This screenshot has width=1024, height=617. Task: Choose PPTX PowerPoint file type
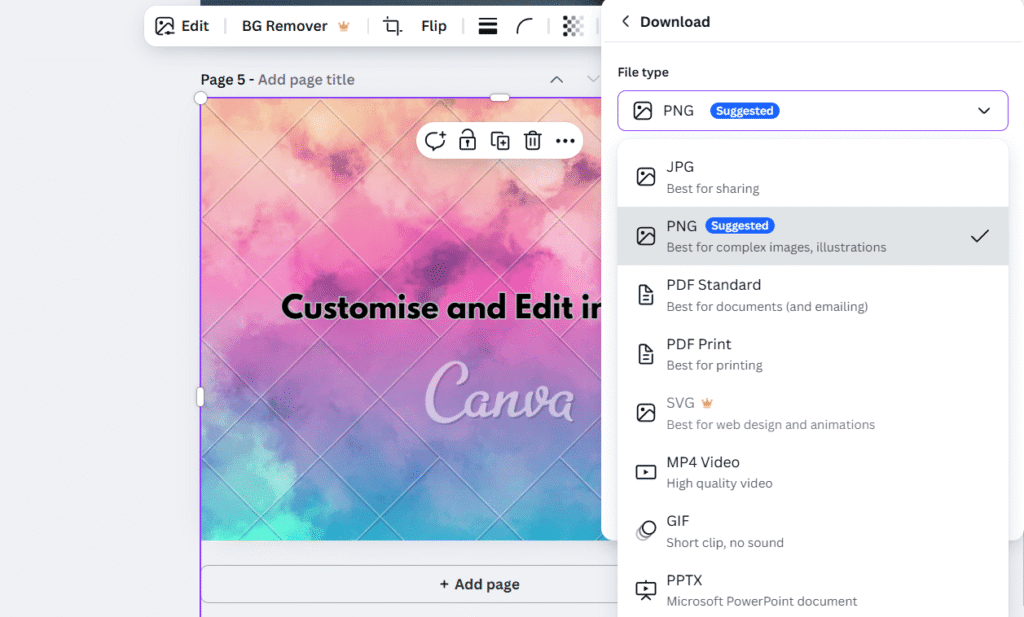point(812,590)
